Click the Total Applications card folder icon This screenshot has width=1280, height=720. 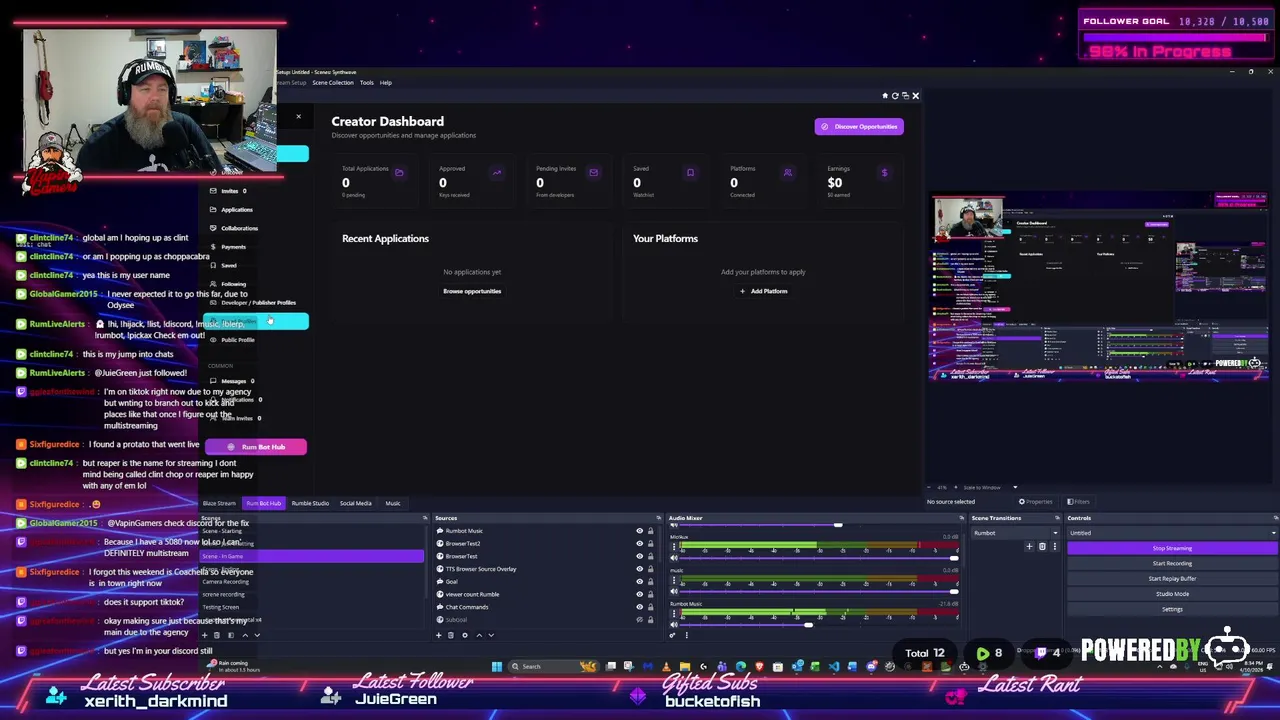point(399,173)
